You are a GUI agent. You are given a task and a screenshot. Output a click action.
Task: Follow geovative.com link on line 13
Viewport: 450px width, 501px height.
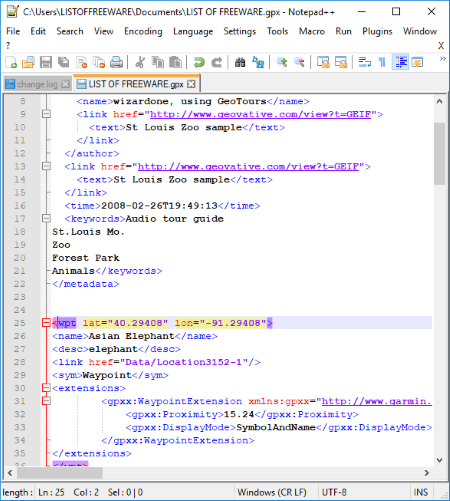[x=248, y=166]
